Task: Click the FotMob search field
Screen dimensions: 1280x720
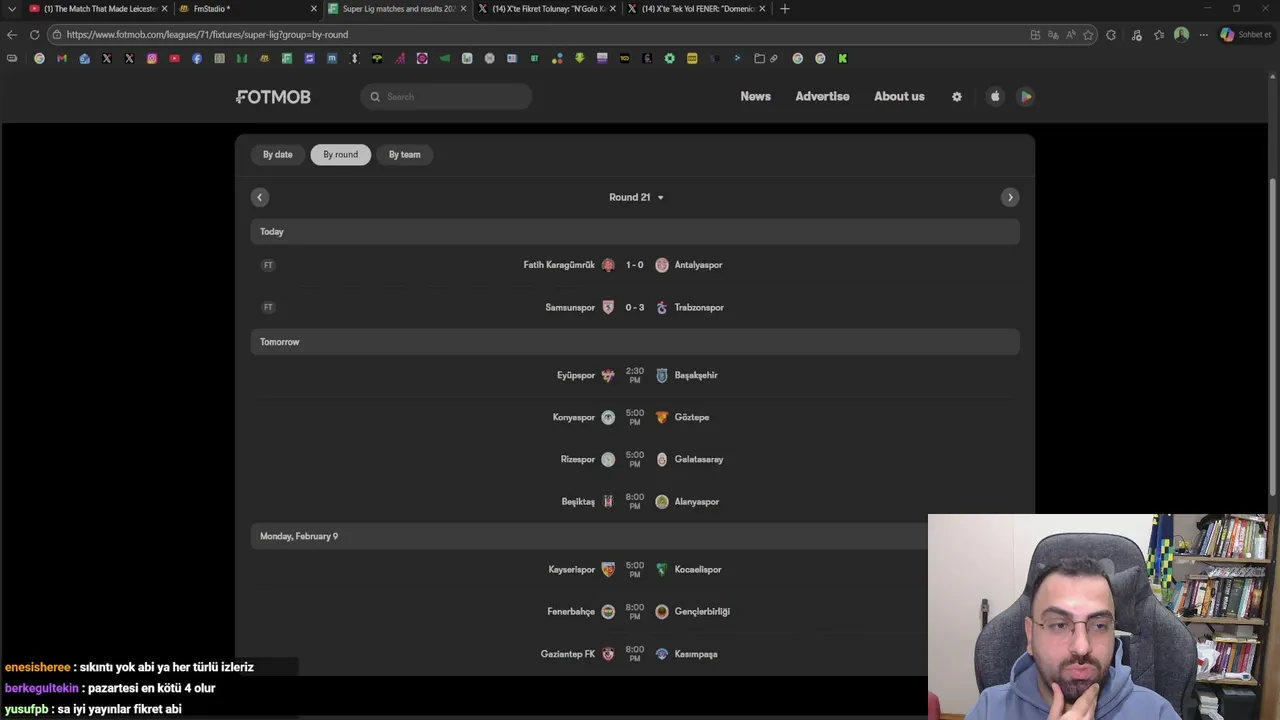Action: pos(446,97)
